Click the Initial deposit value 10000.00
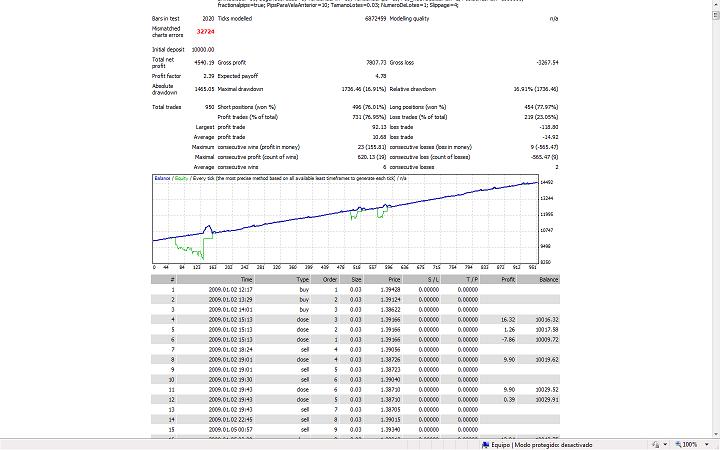Screen dimensions: 720x450 (205, 48)
